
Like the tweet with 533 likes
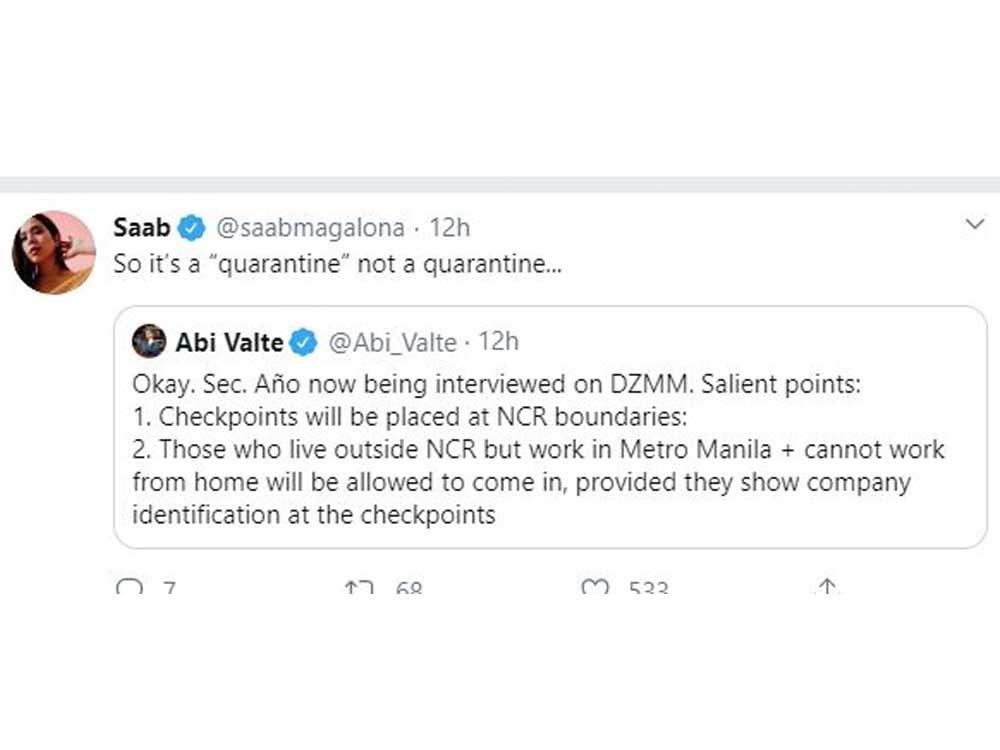pyautogui.click(x=596, y=588)
